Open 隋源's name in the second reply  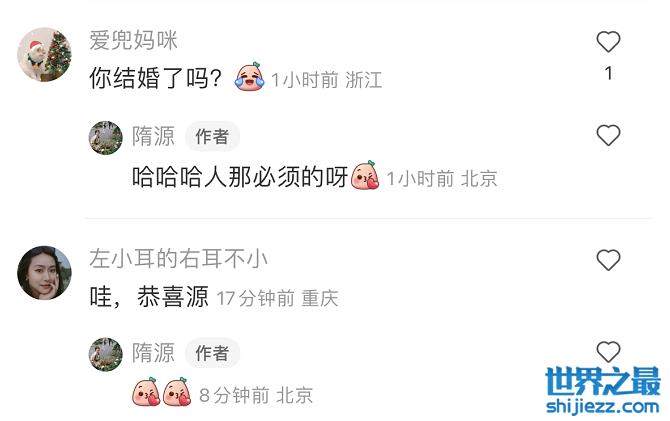click(x=153, y=353)
